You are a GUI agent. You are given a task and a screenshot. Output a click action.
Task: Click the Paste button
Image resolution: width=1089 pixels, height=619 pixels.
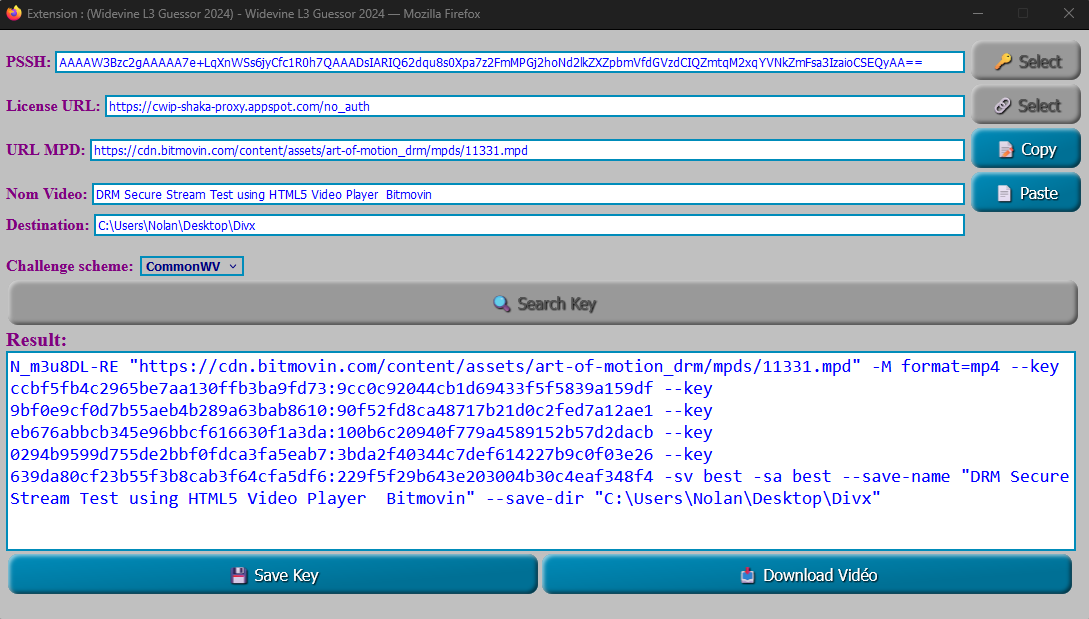click(x=1026, y=192)
